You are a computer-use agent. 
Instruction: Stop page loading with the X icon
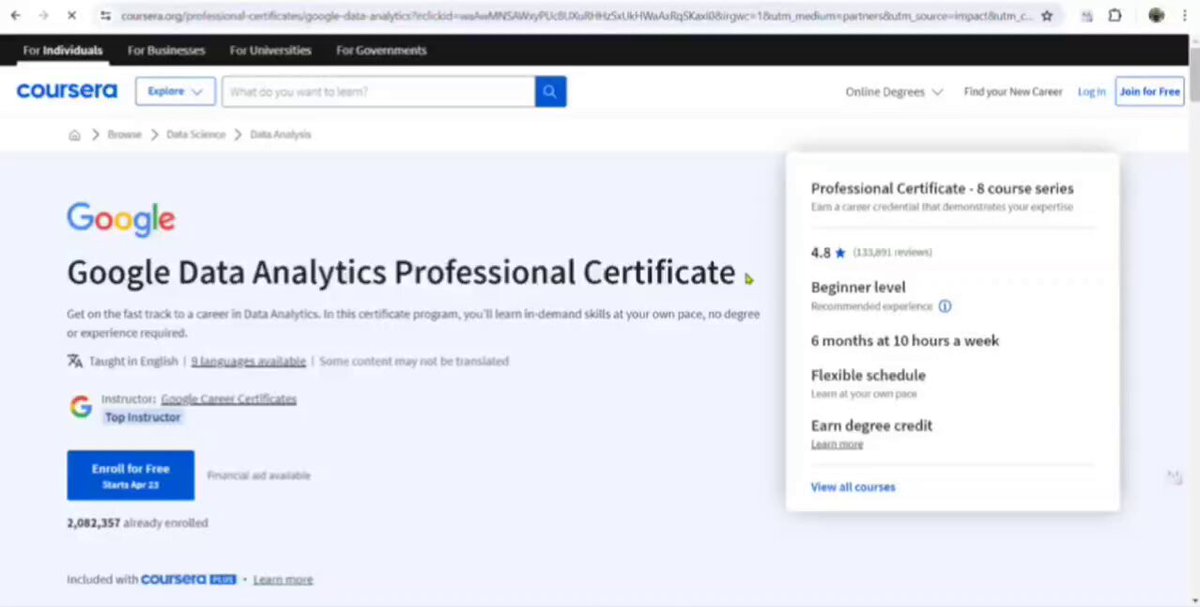tap(74, 16)
